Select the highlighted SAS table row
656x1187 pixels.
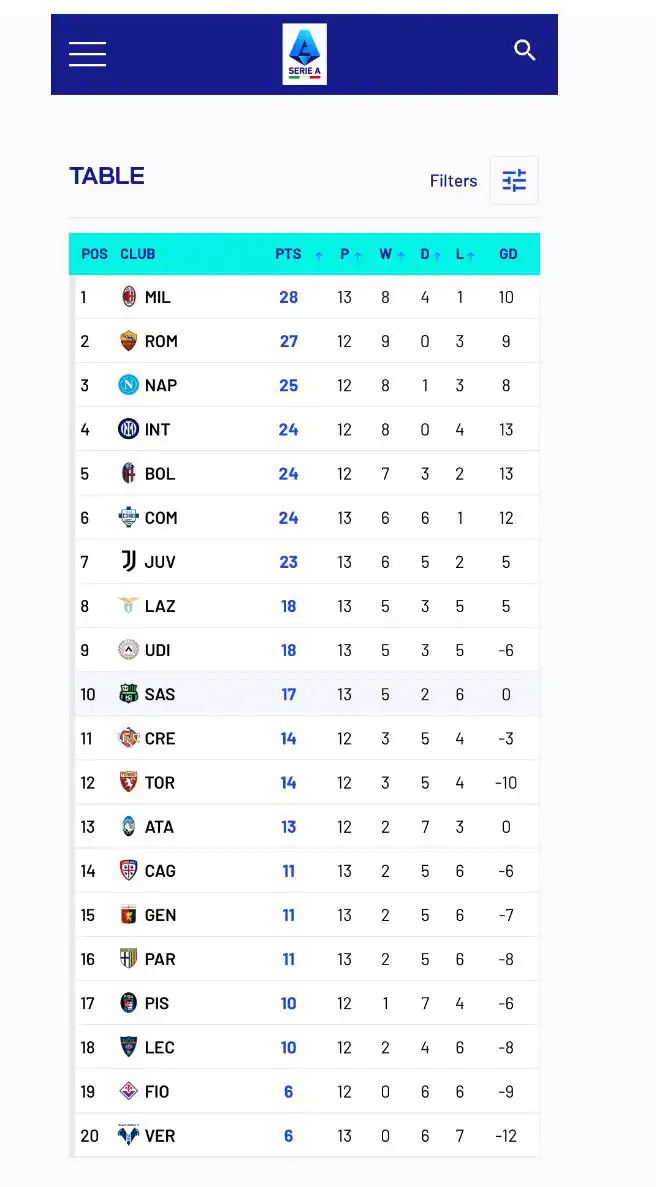[x=307, y=694]
